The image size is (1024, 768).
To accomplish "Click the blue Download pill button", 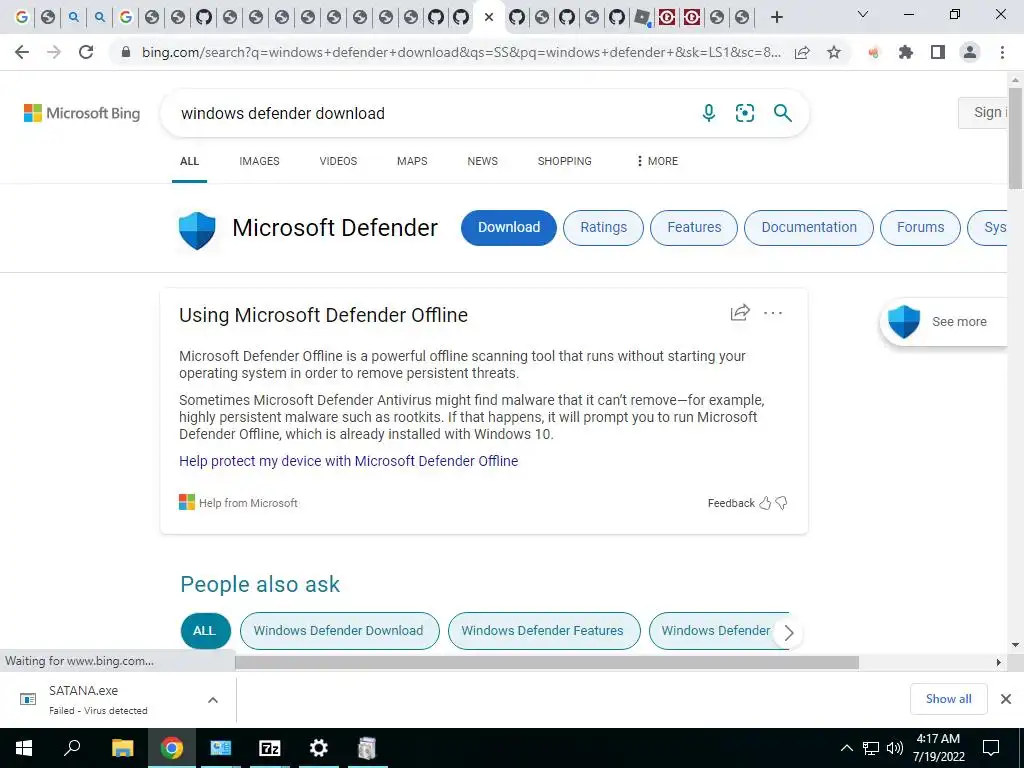I will tap(509, 227).
